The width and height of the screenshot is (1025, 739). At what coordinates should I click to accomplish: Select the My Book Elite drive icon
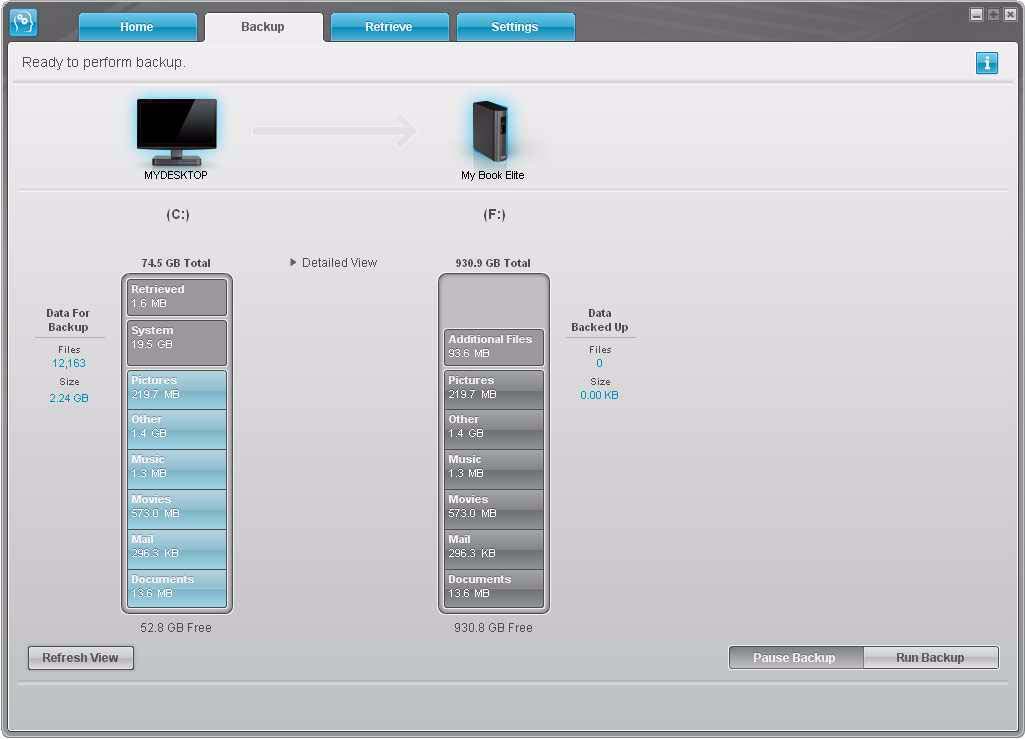click(x=490, y=131)
